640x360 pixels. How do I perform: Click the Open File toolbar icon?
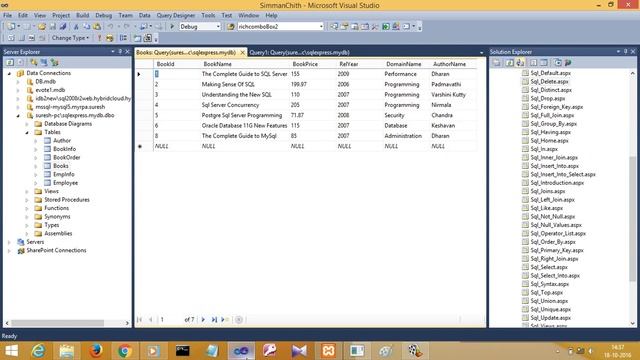42,27
